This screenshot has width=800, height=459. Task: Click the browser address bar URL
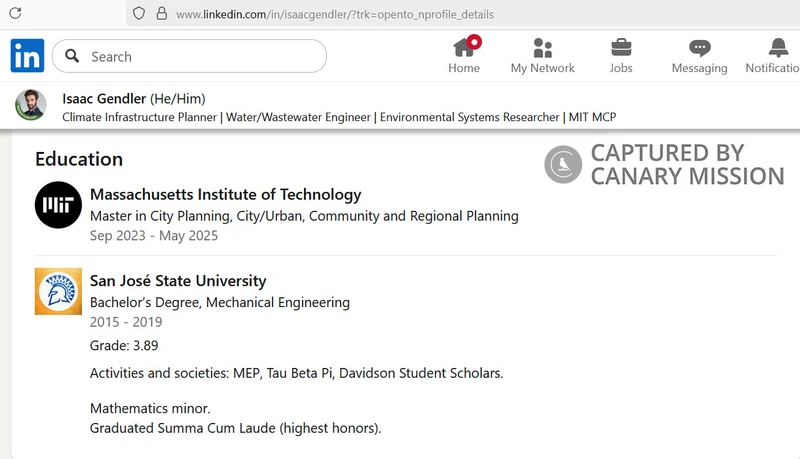coord(334,15)
